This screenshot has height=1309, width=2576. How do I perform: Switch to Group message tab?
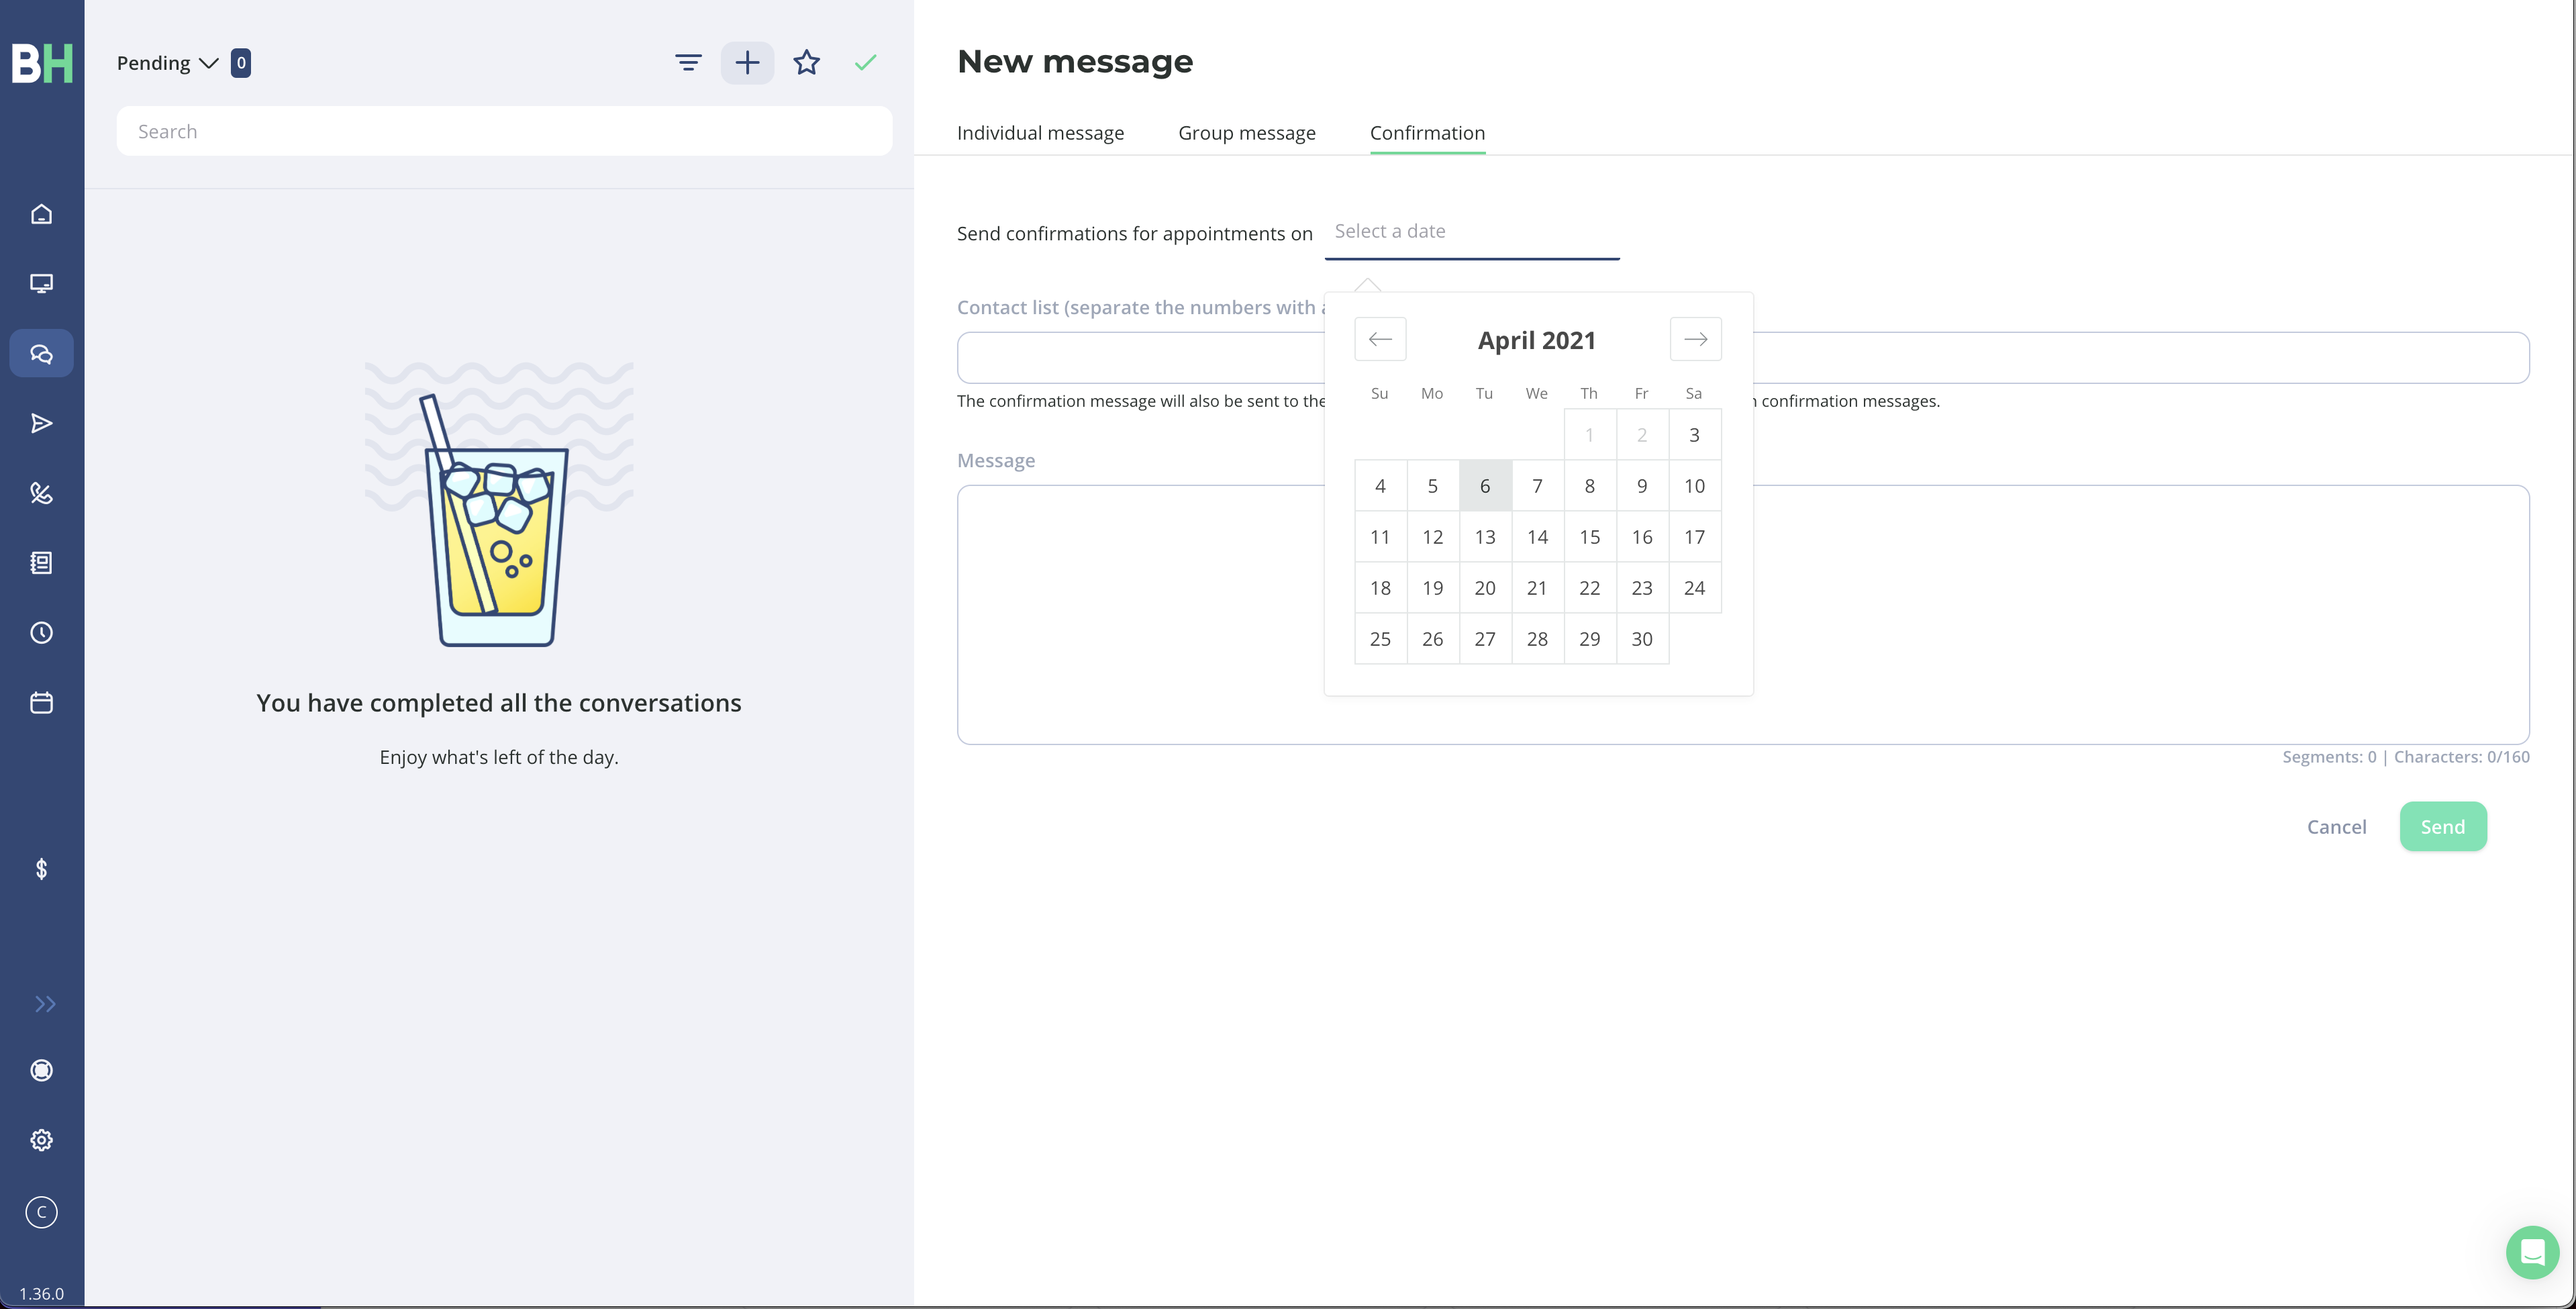coord(1247,133)
